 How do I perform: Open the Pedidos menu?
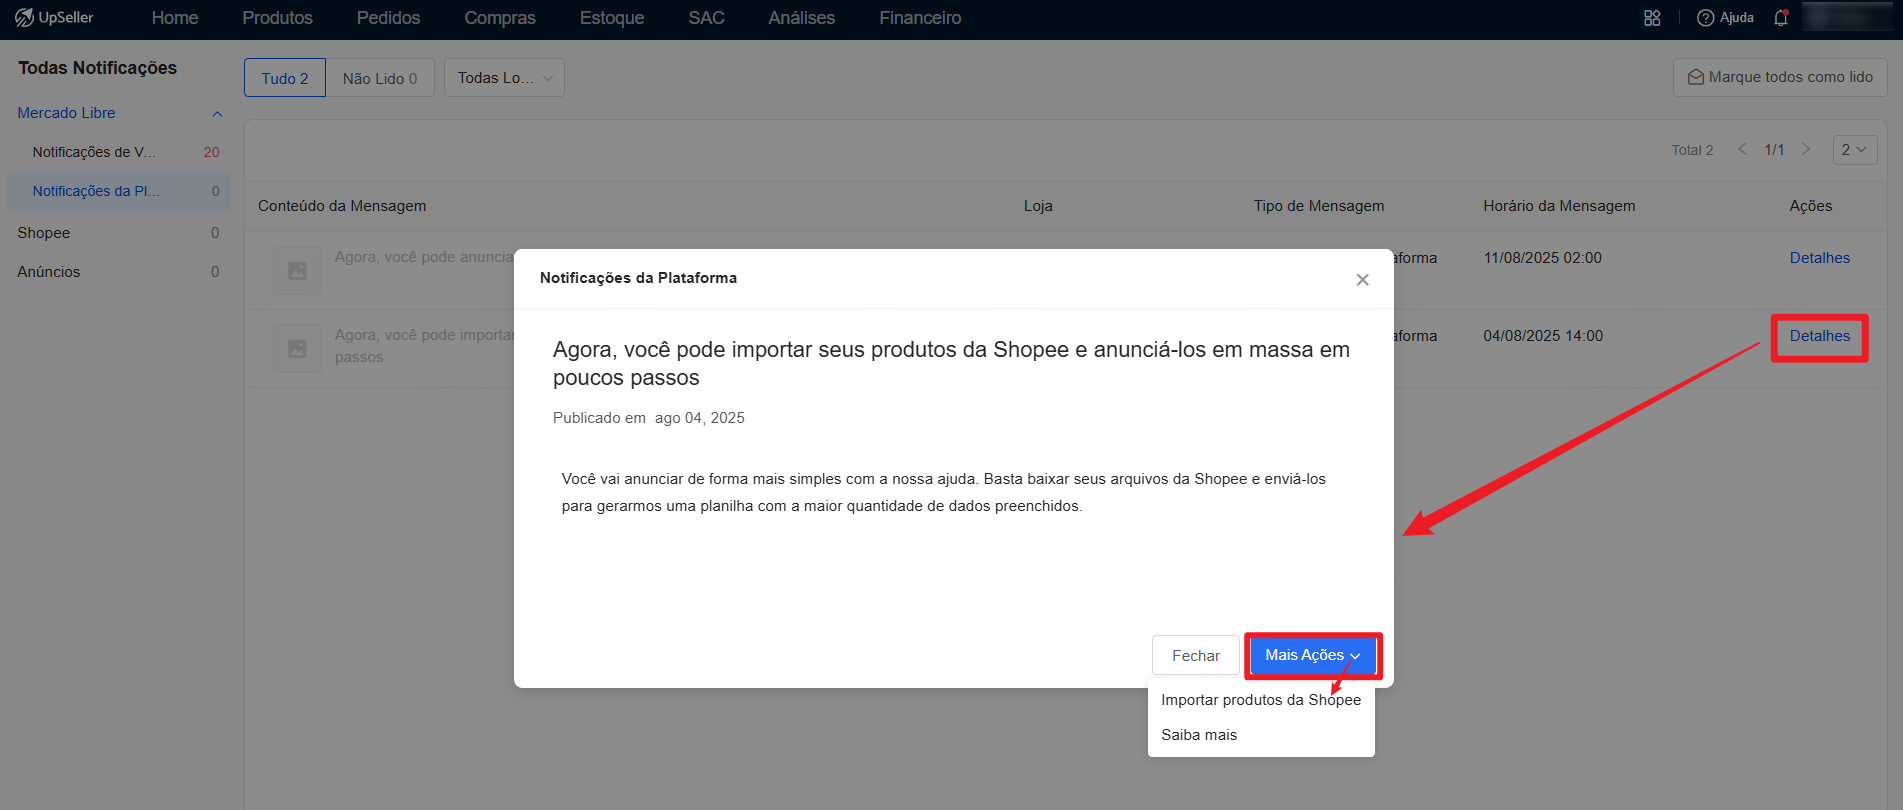pos(388,18)
